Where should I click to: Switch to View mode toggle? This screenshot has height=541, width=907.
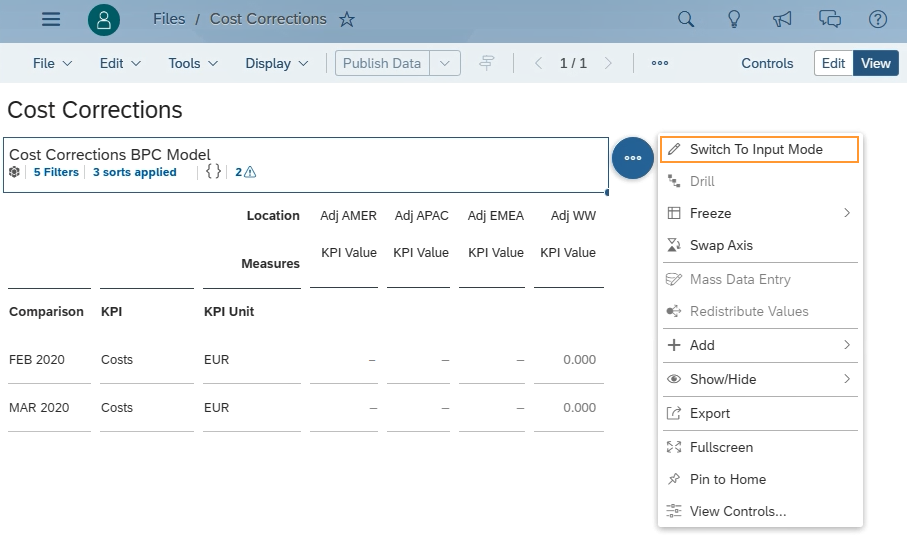pos(876,63)
